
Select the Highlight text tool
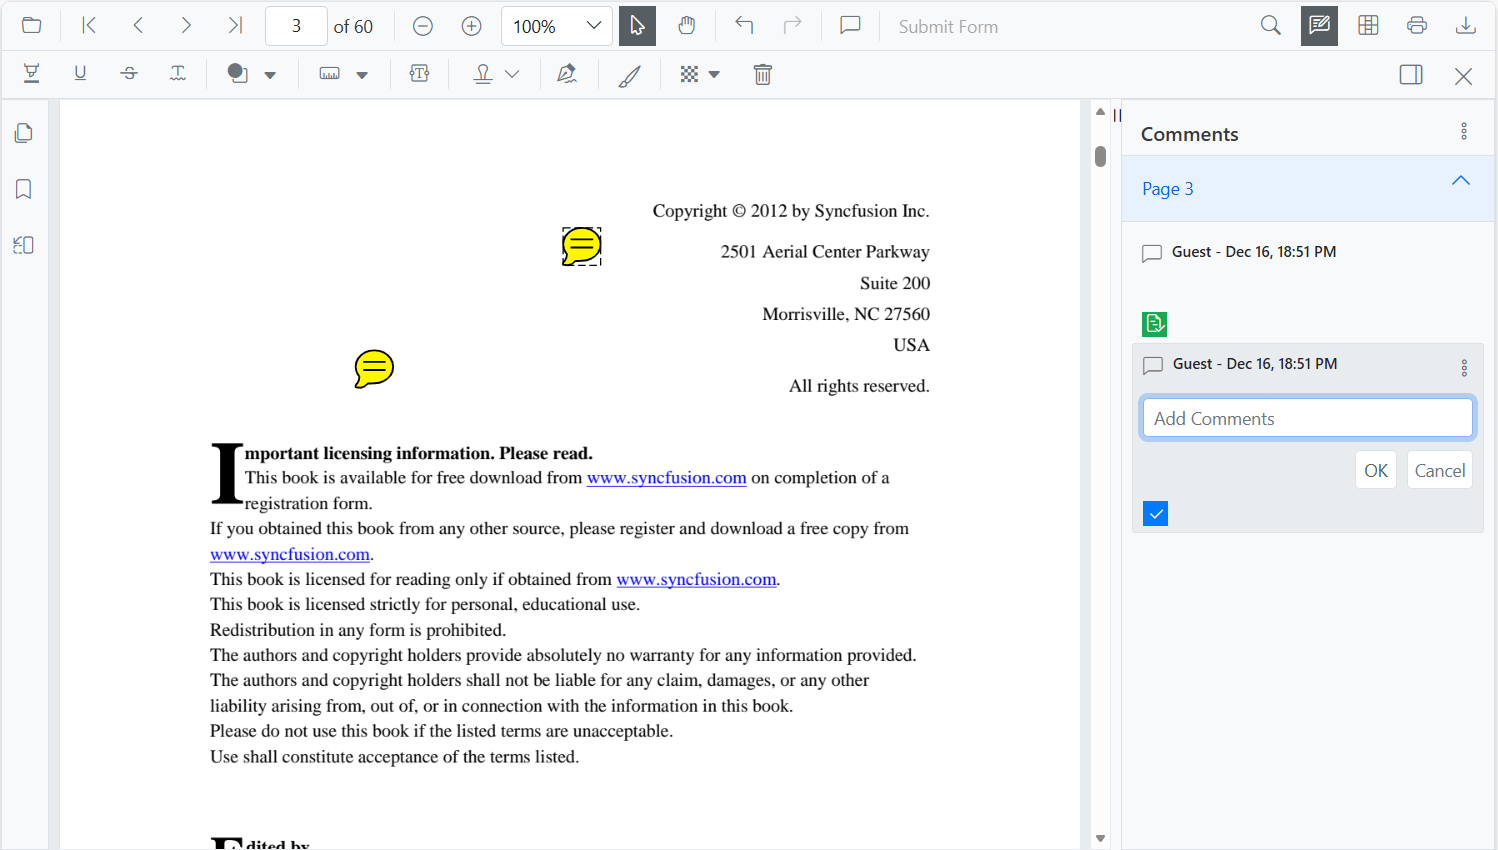tap(30, 73)
